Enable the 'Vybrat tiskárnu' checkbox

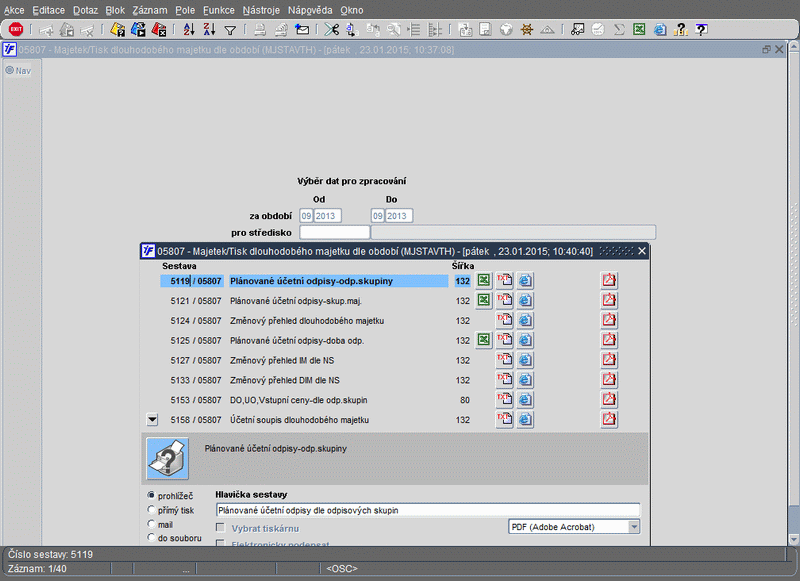[220, 527]
